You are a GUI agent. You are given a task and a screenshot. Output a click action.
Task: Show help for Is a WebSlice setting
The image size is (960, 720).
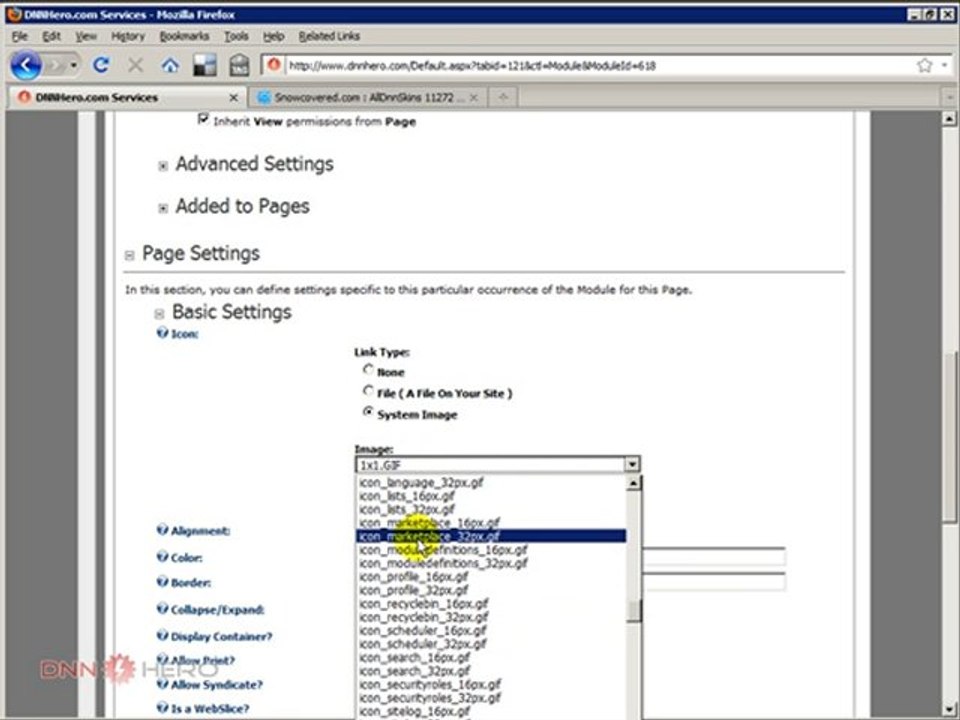[x=162, y=708]
